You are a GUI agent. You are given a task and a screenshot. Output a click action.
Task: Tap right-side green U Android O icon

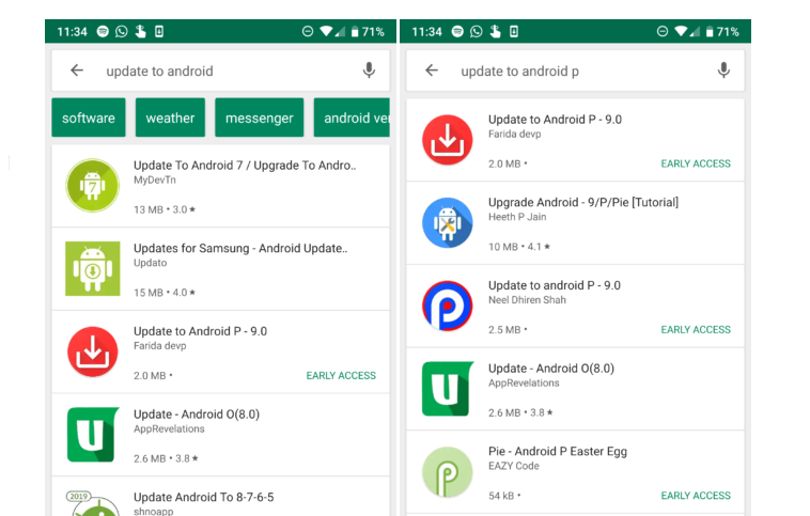click(447, 389)
